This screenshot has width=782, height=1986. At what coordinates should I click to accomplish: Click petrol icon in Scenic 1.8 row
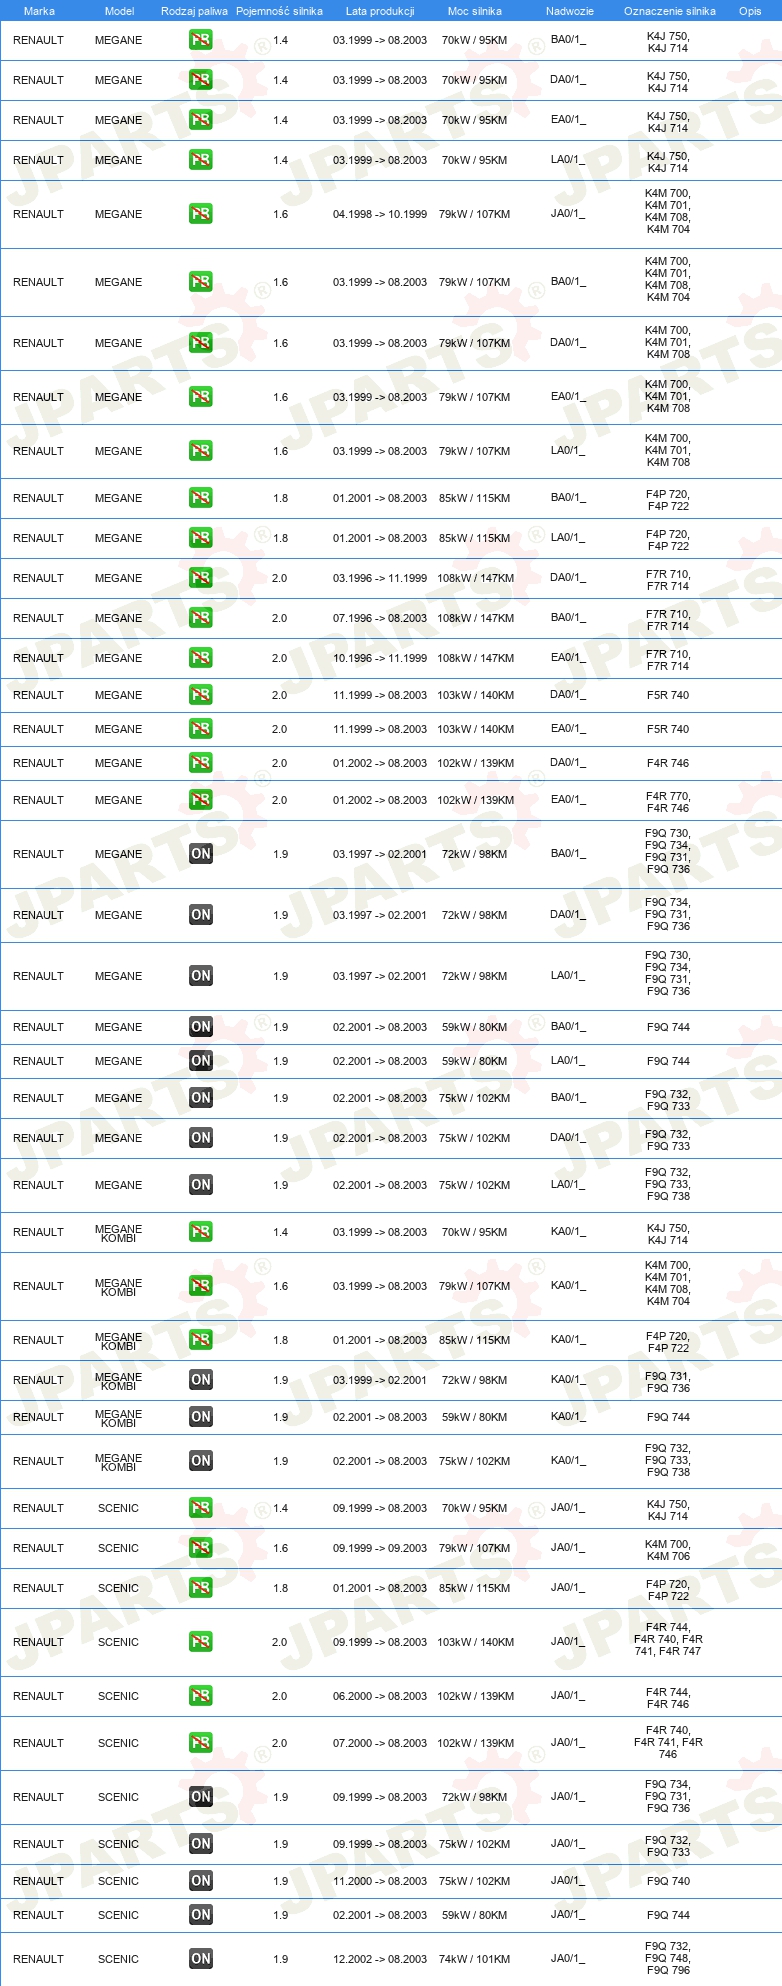pos(201,1588)
